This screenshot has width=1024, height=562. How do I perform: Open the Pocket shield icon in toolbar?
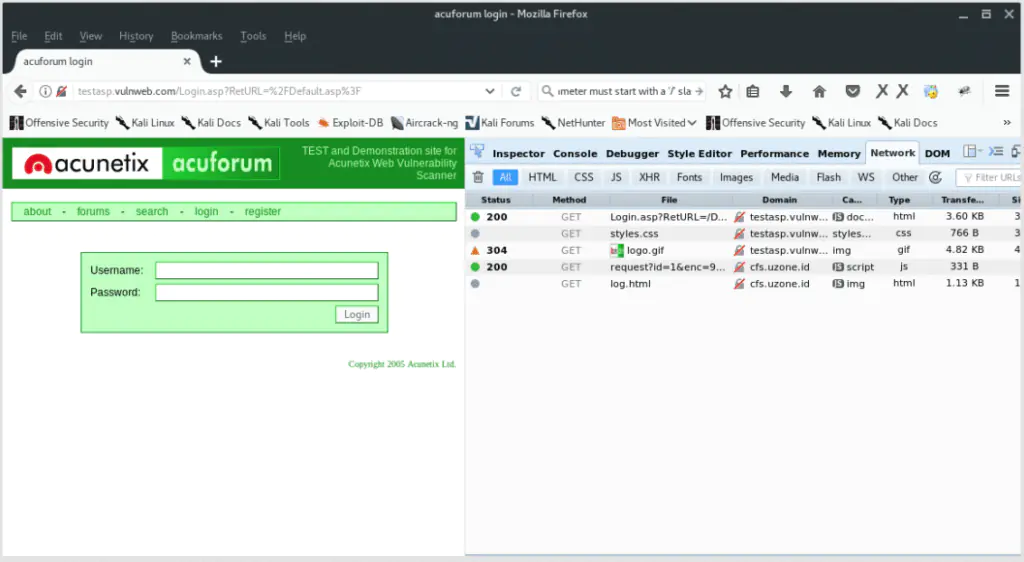(x=852, y=91)
